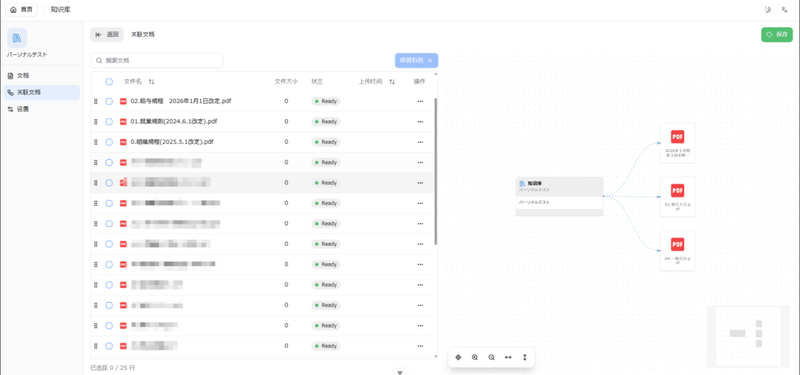Click the Ready status of 02.給与規程 row
The width and height of the screenshot is (800, 375).
coord(326,102)
